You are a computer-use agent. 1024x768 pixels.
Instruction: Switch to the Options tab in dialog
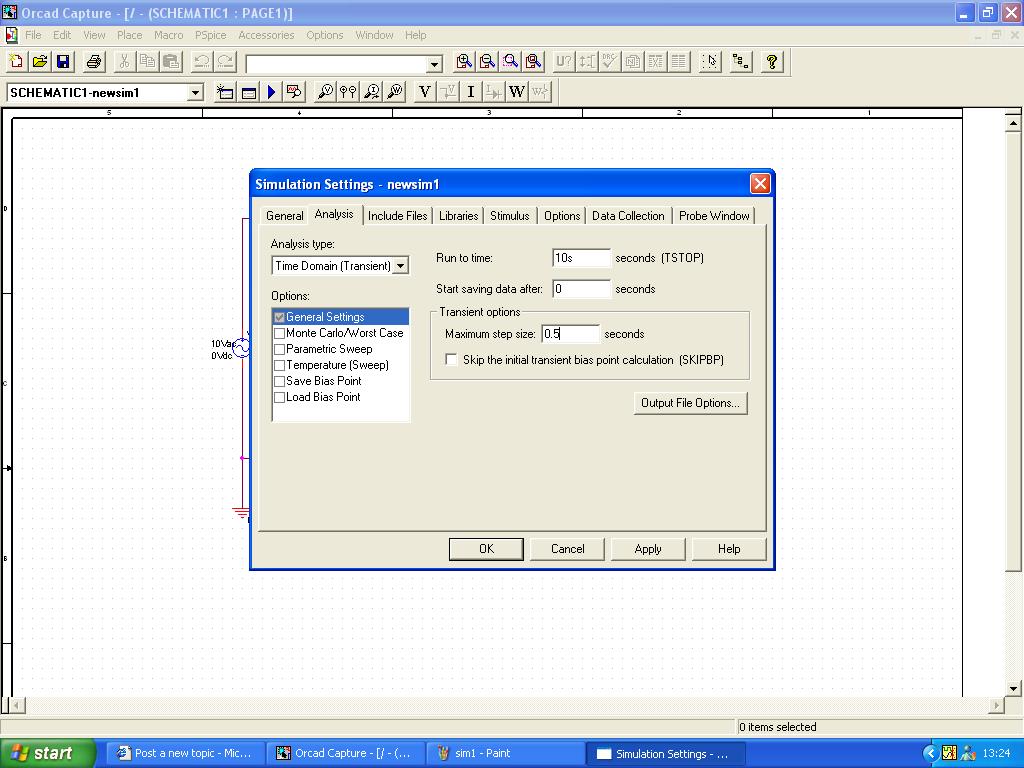[x=562, y=216]
